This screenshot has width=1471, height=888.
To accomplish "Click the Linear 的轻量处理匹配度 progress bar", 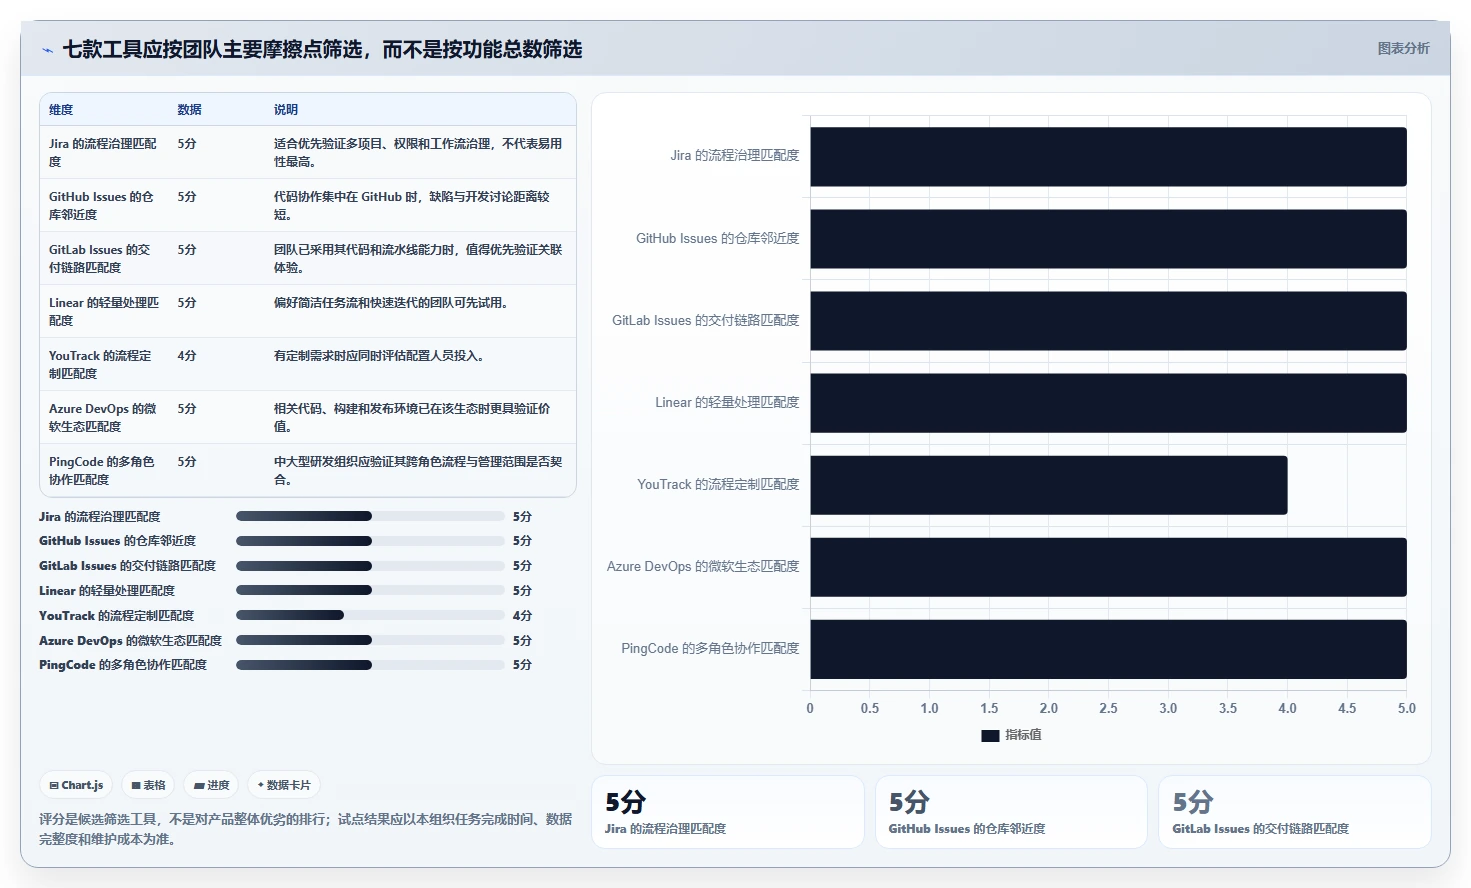I will [x=370, y=590].
